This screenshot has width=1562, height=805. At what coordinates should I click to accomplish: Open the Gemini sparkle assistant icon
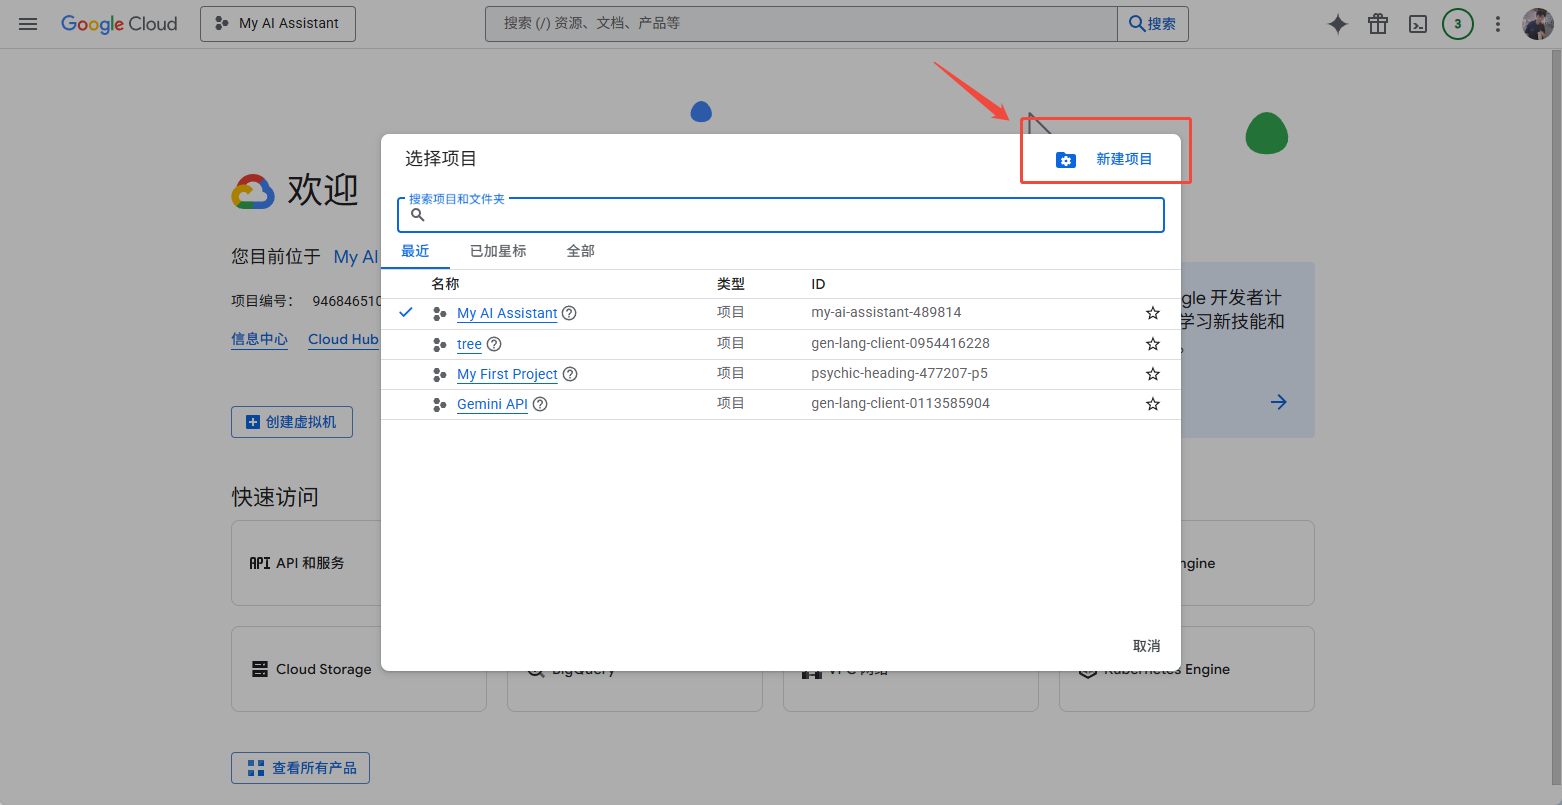point(1338,24)
